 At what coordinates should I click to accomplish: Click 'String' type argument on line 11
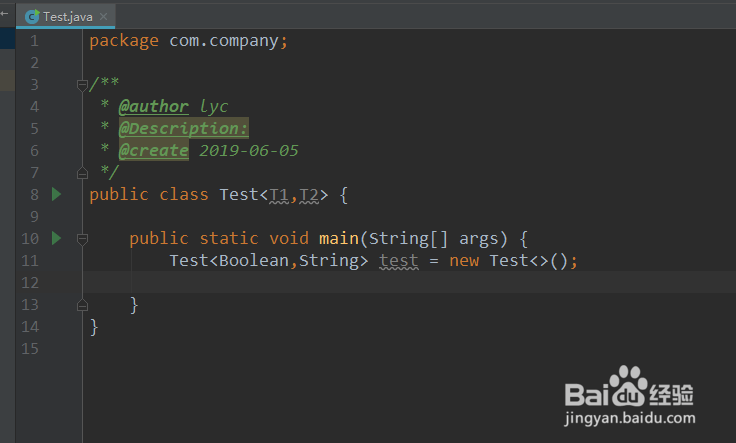(329, 261)
